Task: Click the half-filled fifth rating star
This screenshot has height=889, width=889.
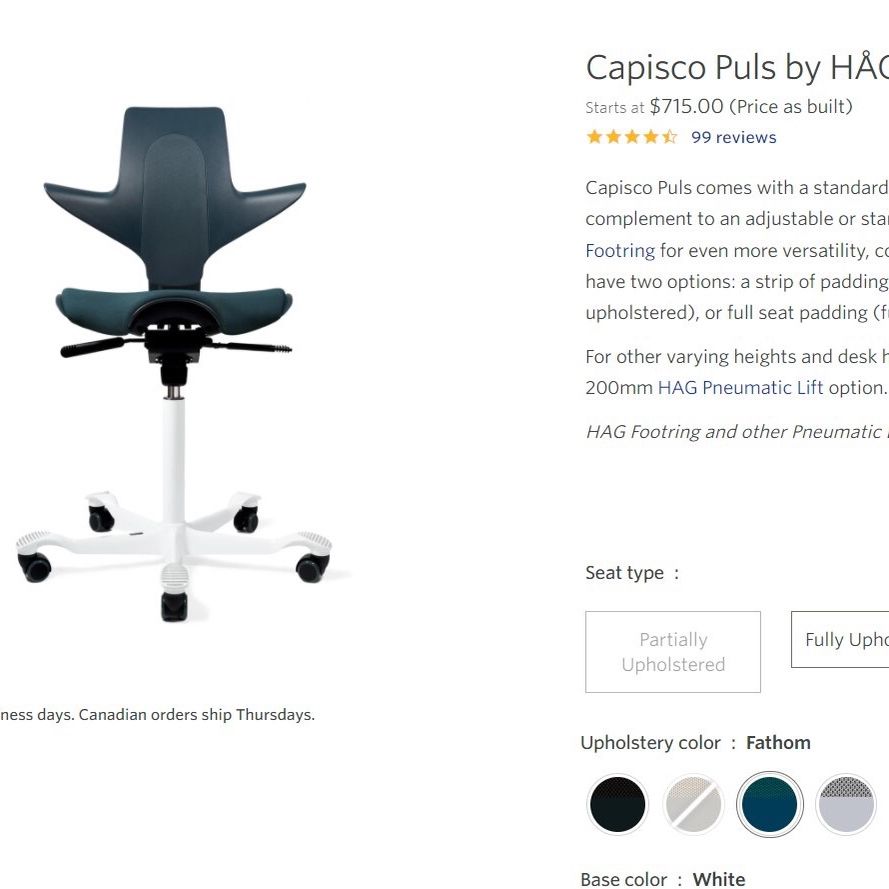Action: point(670,137)
